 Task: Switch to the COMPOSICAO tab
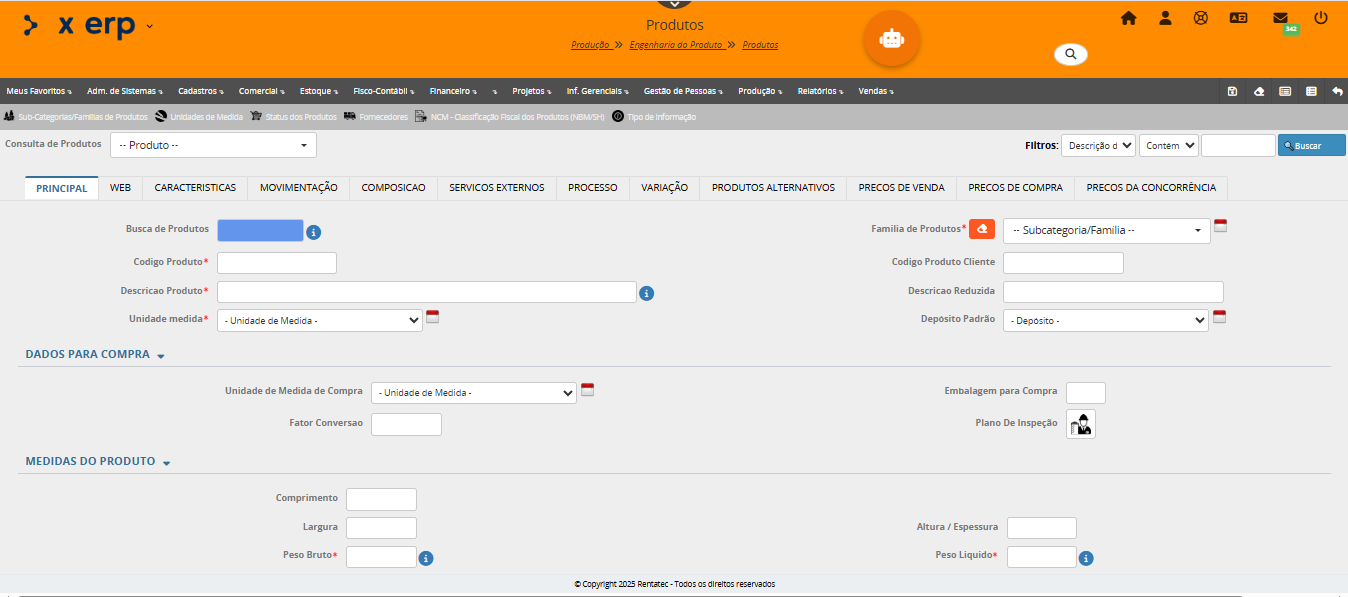click(393, 188)
